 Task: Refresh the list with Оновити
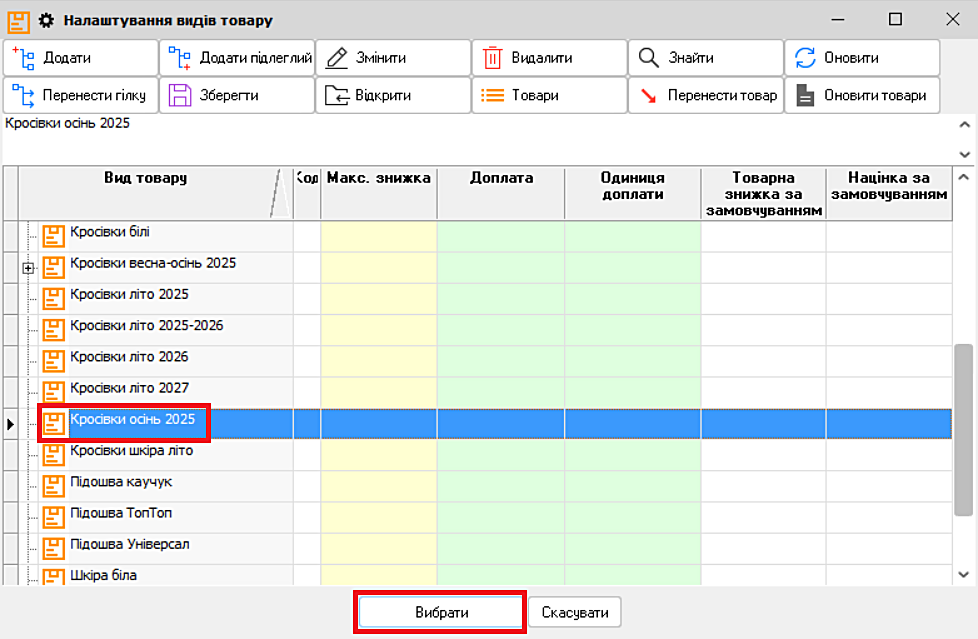coord(861,58)
